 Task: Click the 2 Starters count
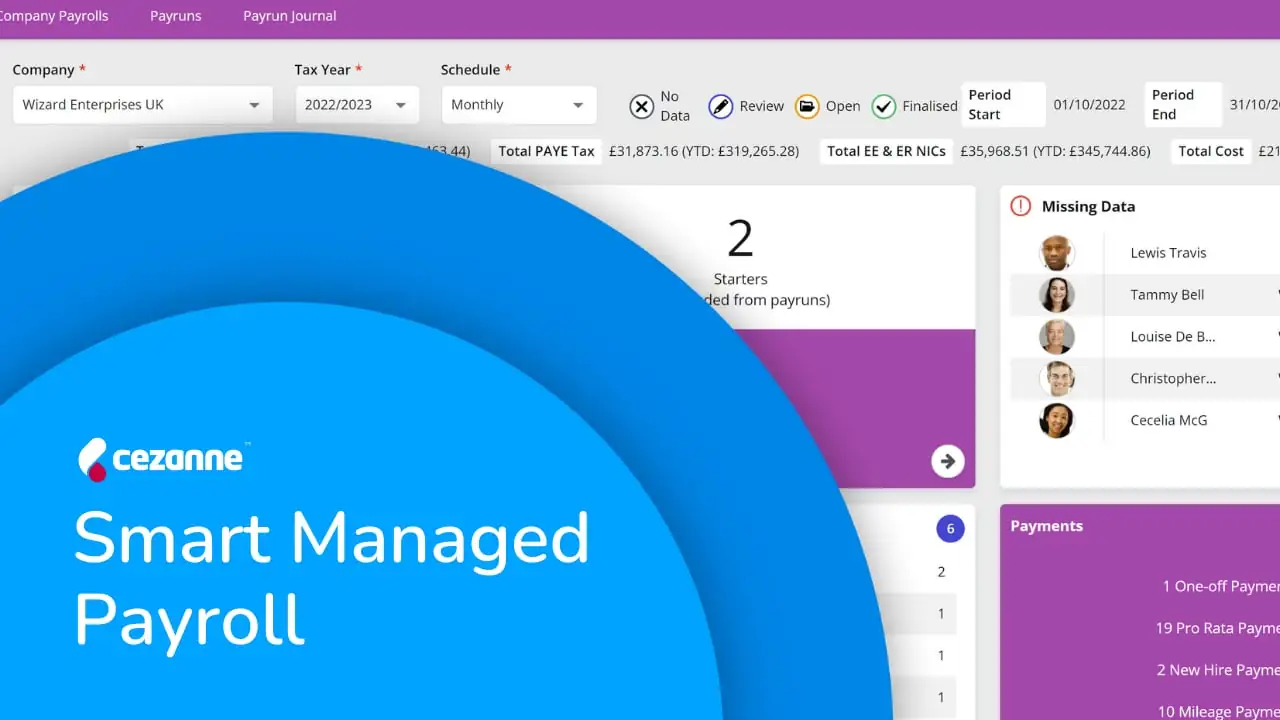pos(740,240)
